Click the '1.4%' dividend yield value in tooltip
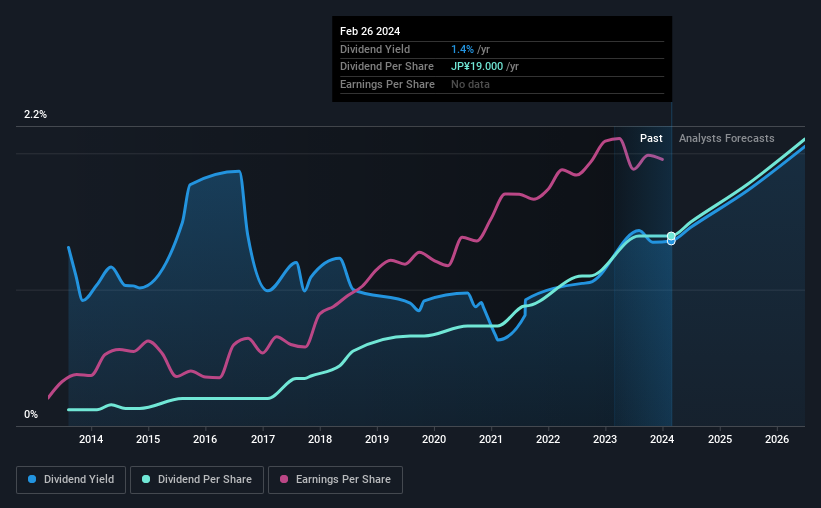This screenshot has width=821, height=508. [462, 49]
